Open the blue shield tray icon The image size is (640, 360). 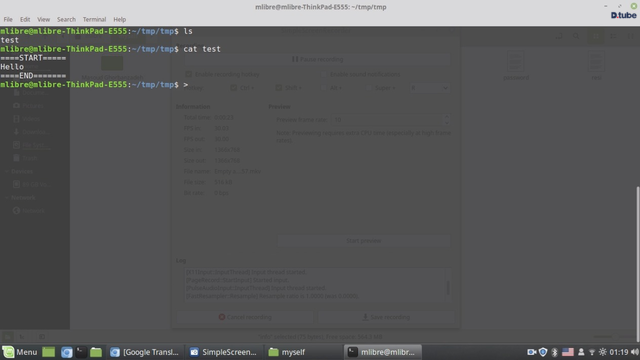(x=543, y=352)
